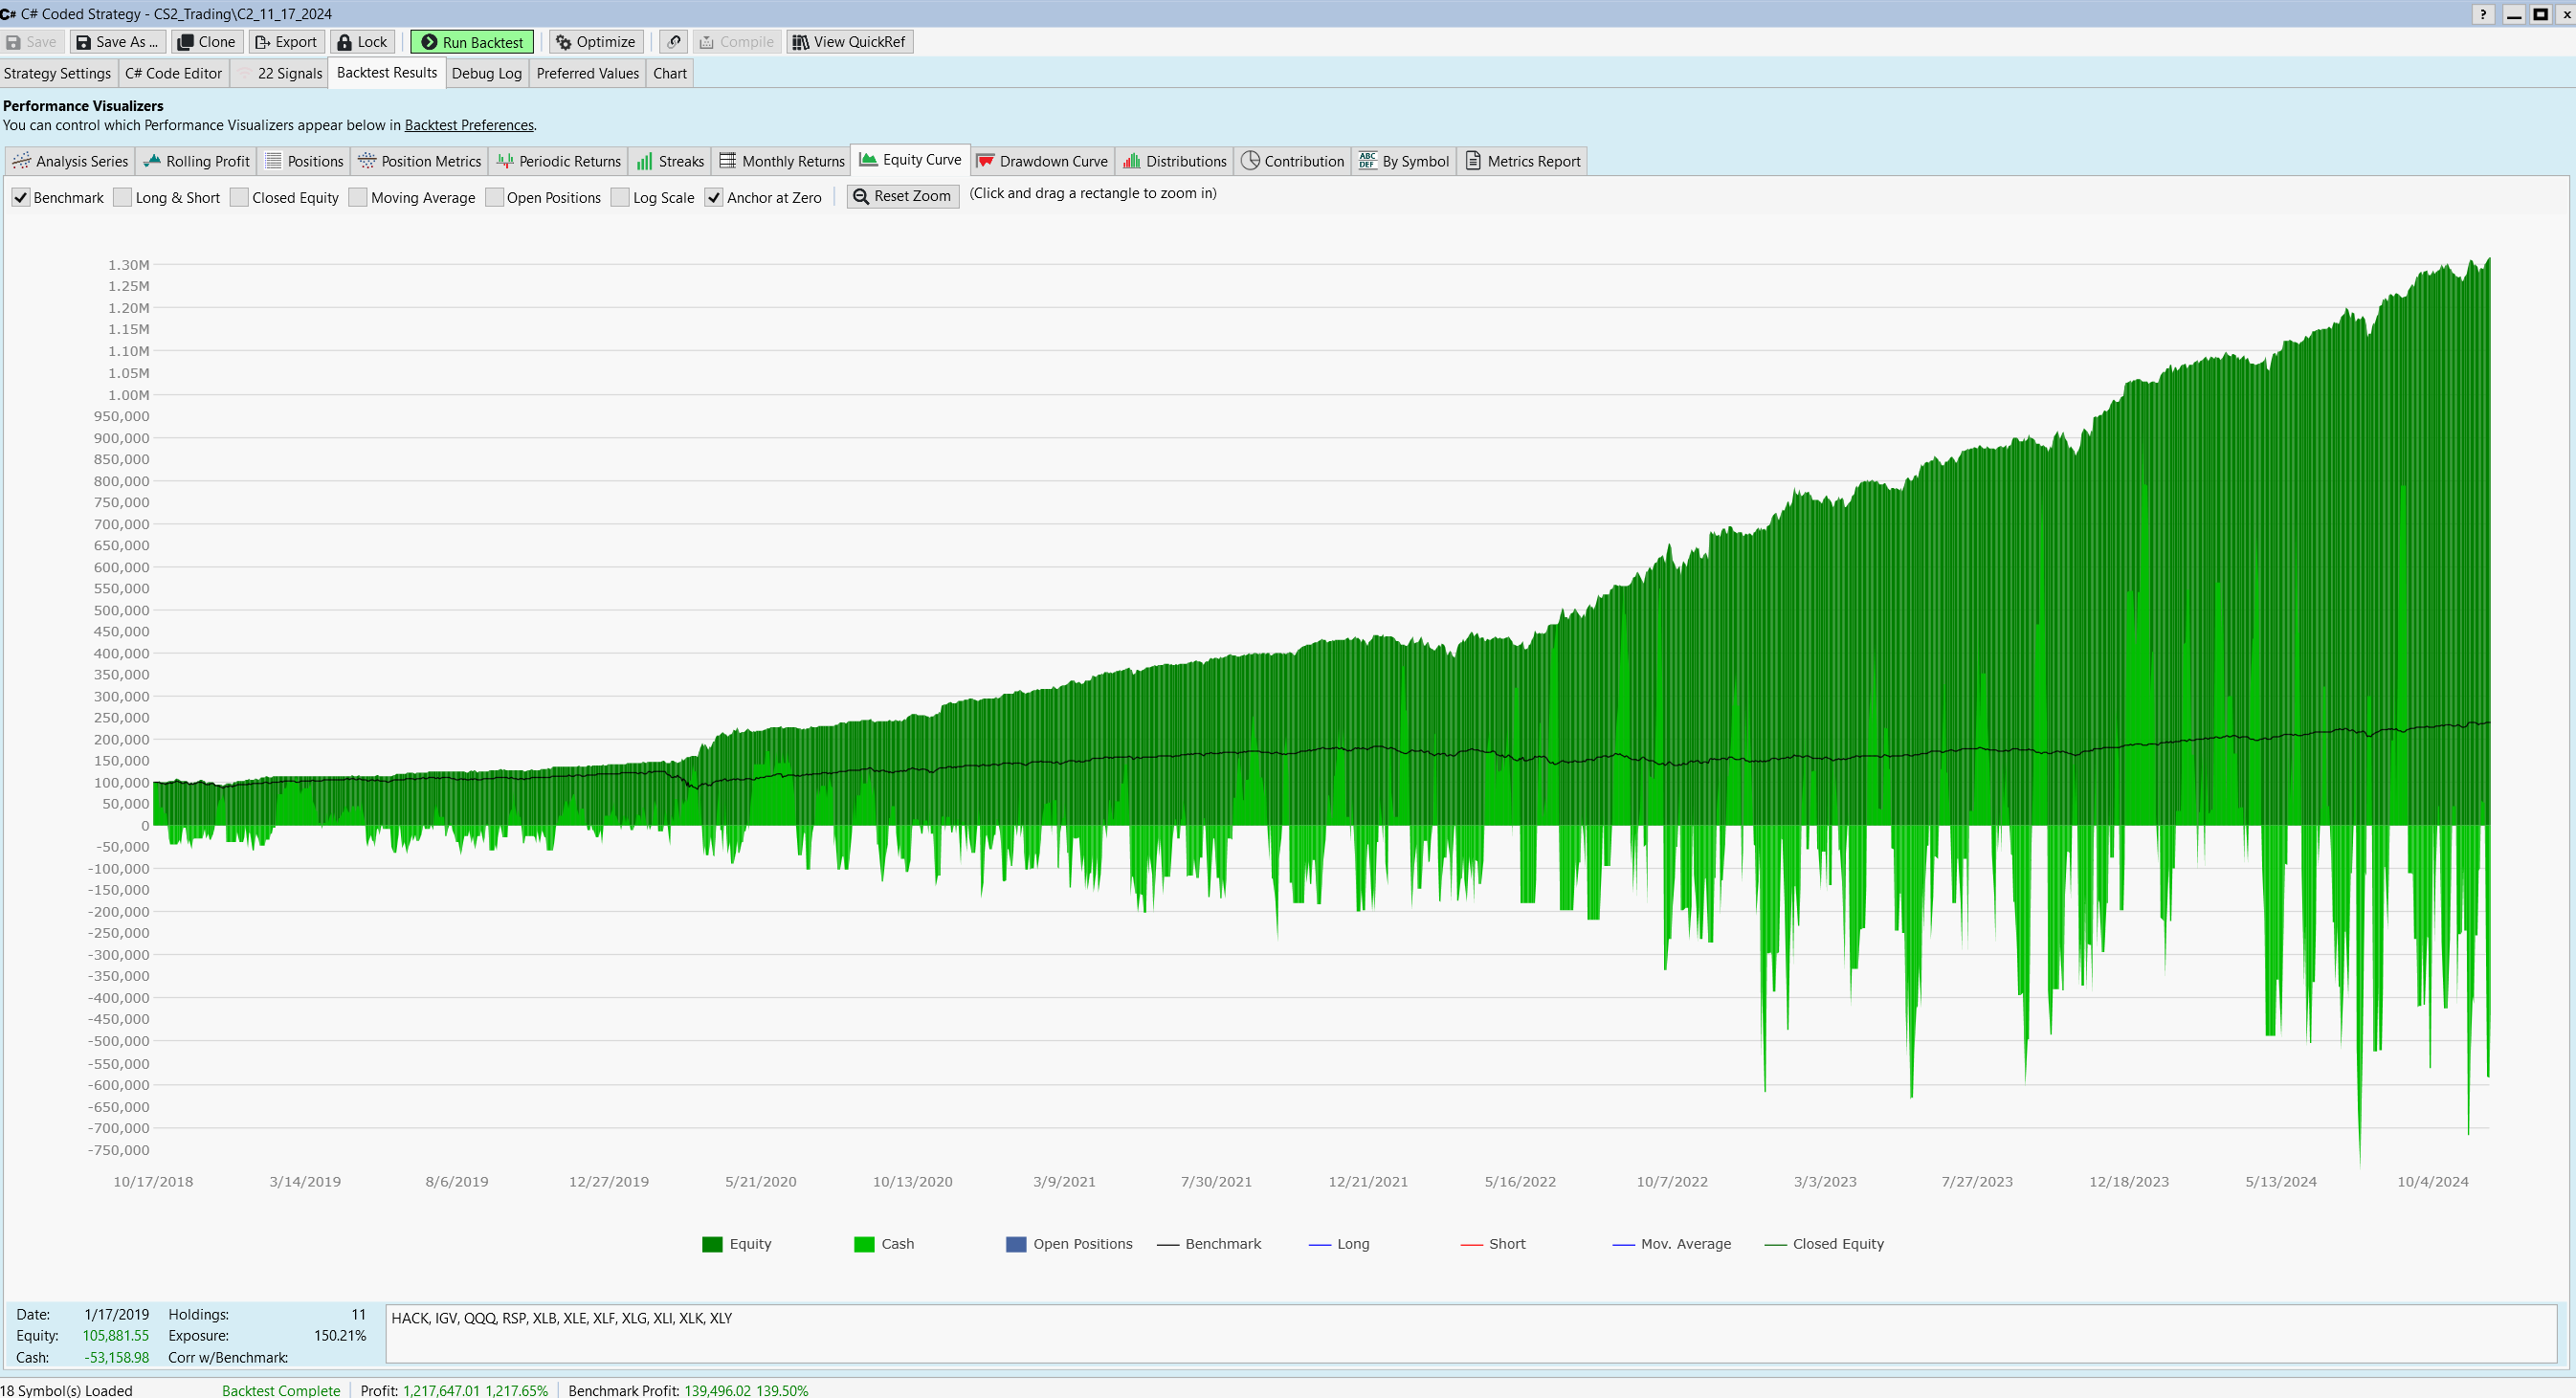Open View QuickRef books button
2576x1398 pixels.
point(849,42)
